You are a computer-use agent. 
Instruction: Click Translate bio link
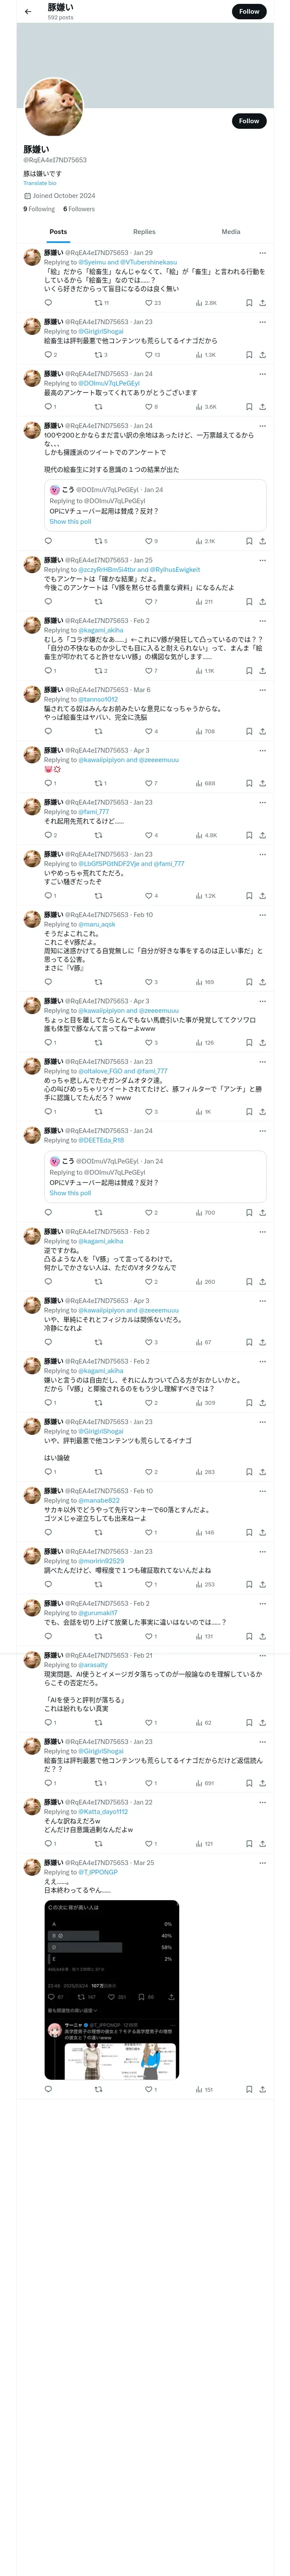40,183
